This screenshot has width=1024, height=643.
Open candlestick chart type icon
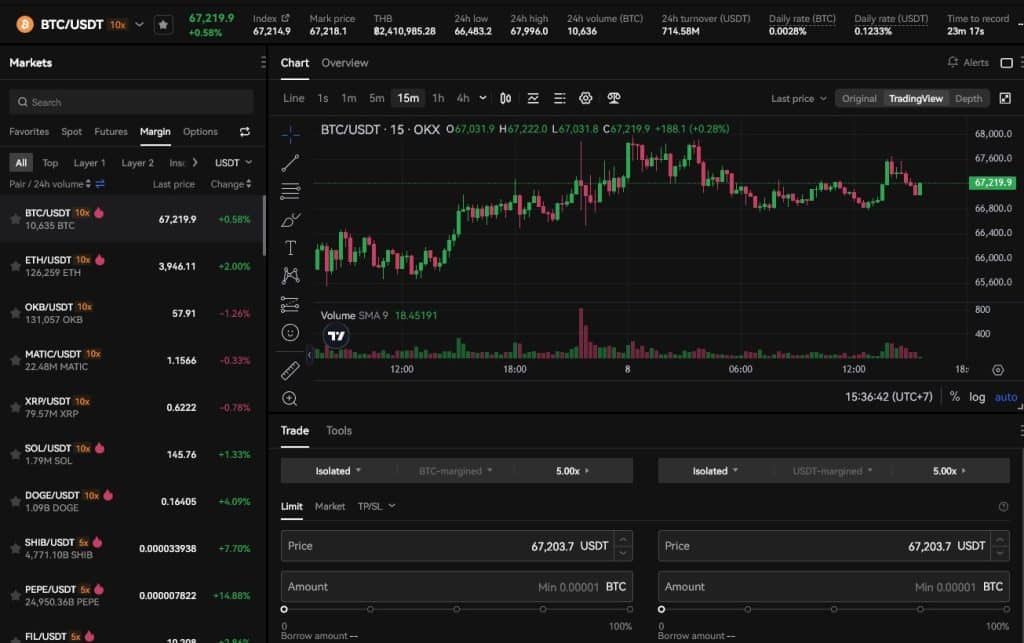pos(505,98)
